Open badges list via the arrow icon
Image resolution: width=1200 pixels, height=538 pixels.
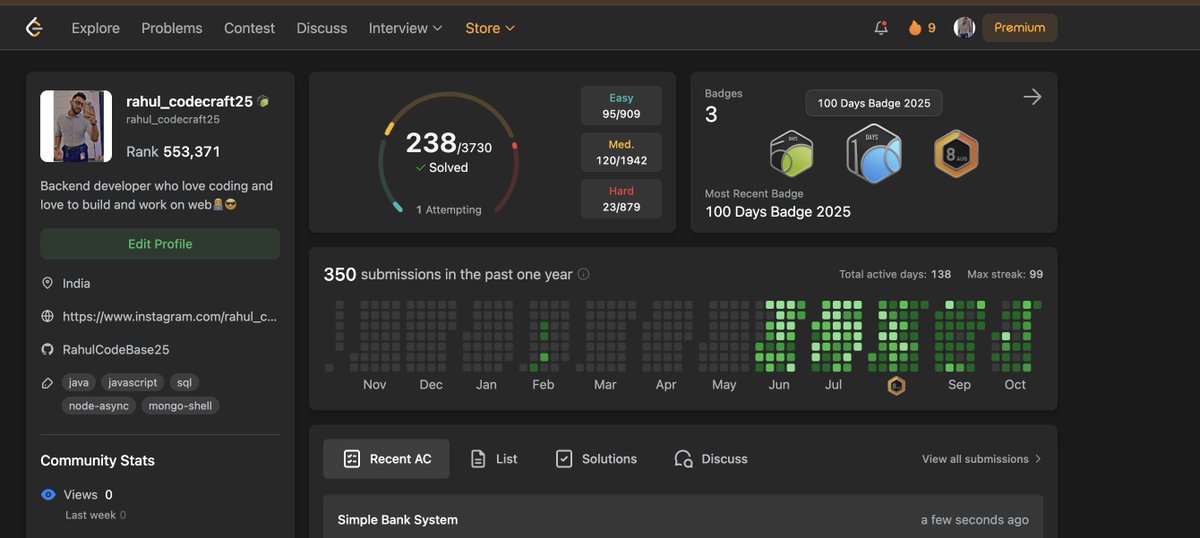point(1032,97)
